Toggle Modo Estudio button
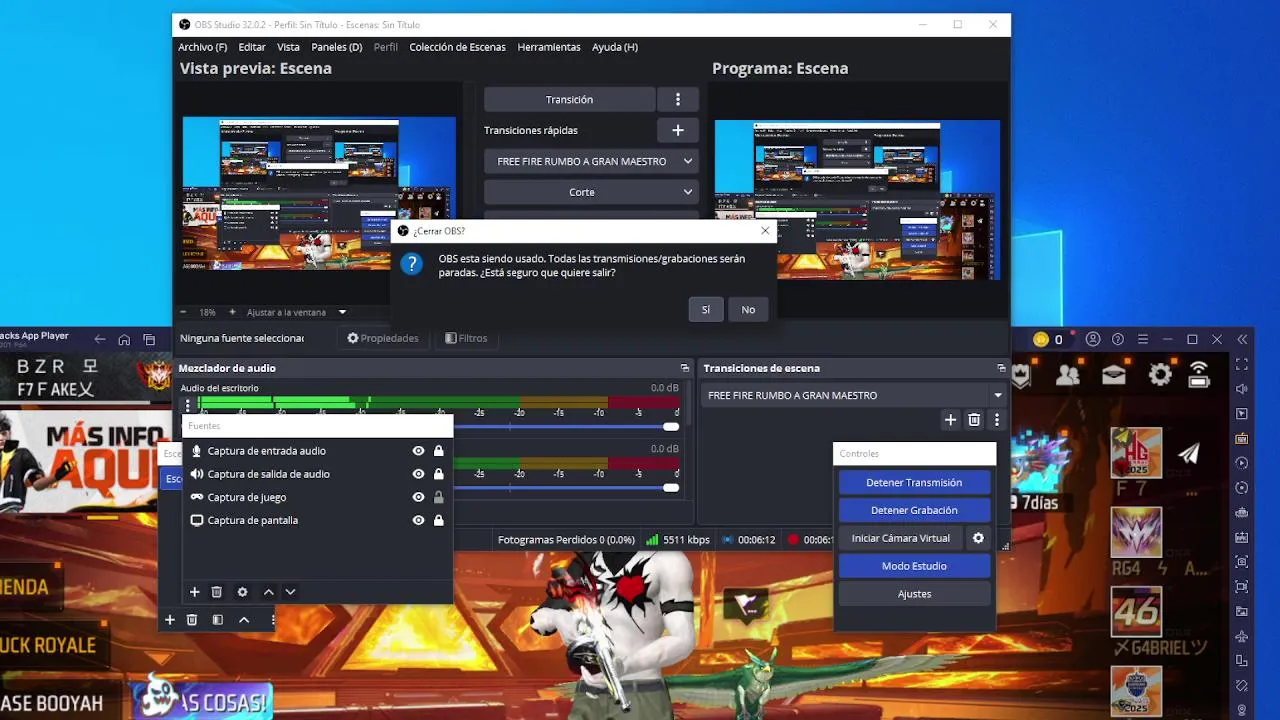Screen dimensions: 1280x720 coord(914,566)
